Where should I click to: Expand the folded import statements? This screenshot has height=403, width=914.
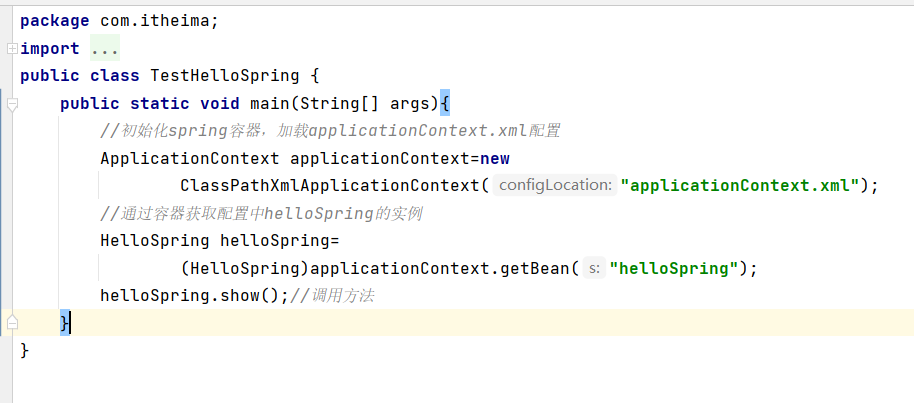tap(12, 49)
